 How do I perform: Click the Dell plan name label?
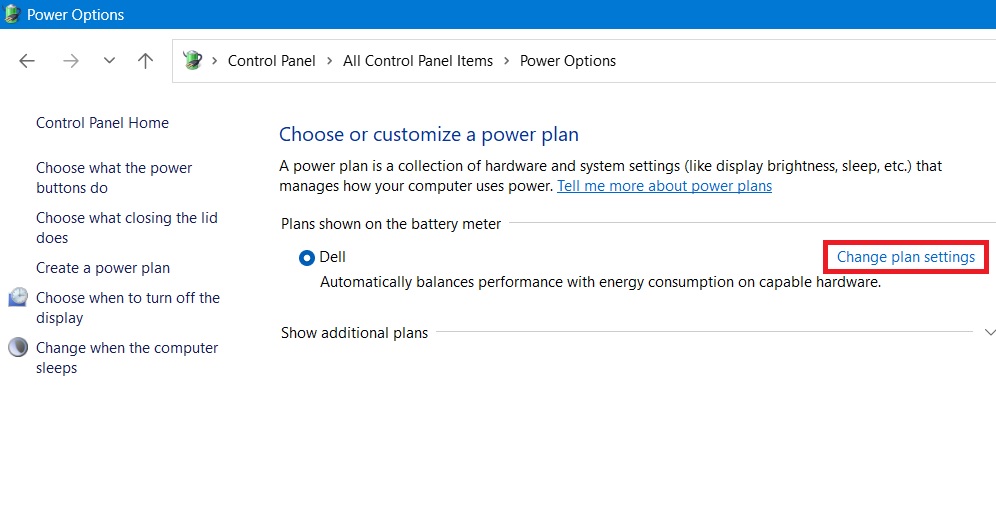point(332,257)
